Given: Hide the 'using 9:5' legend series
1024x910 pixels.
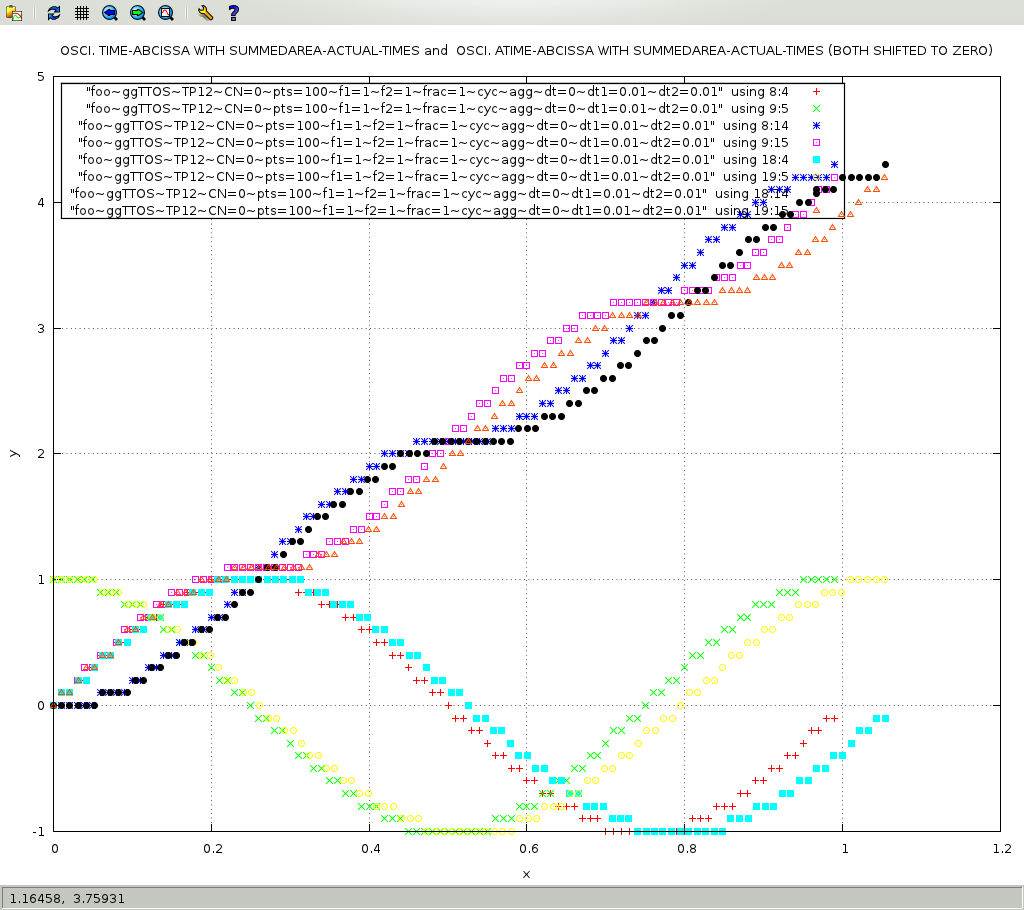Looking at the screenshot, I should click(x=761, y=108).
